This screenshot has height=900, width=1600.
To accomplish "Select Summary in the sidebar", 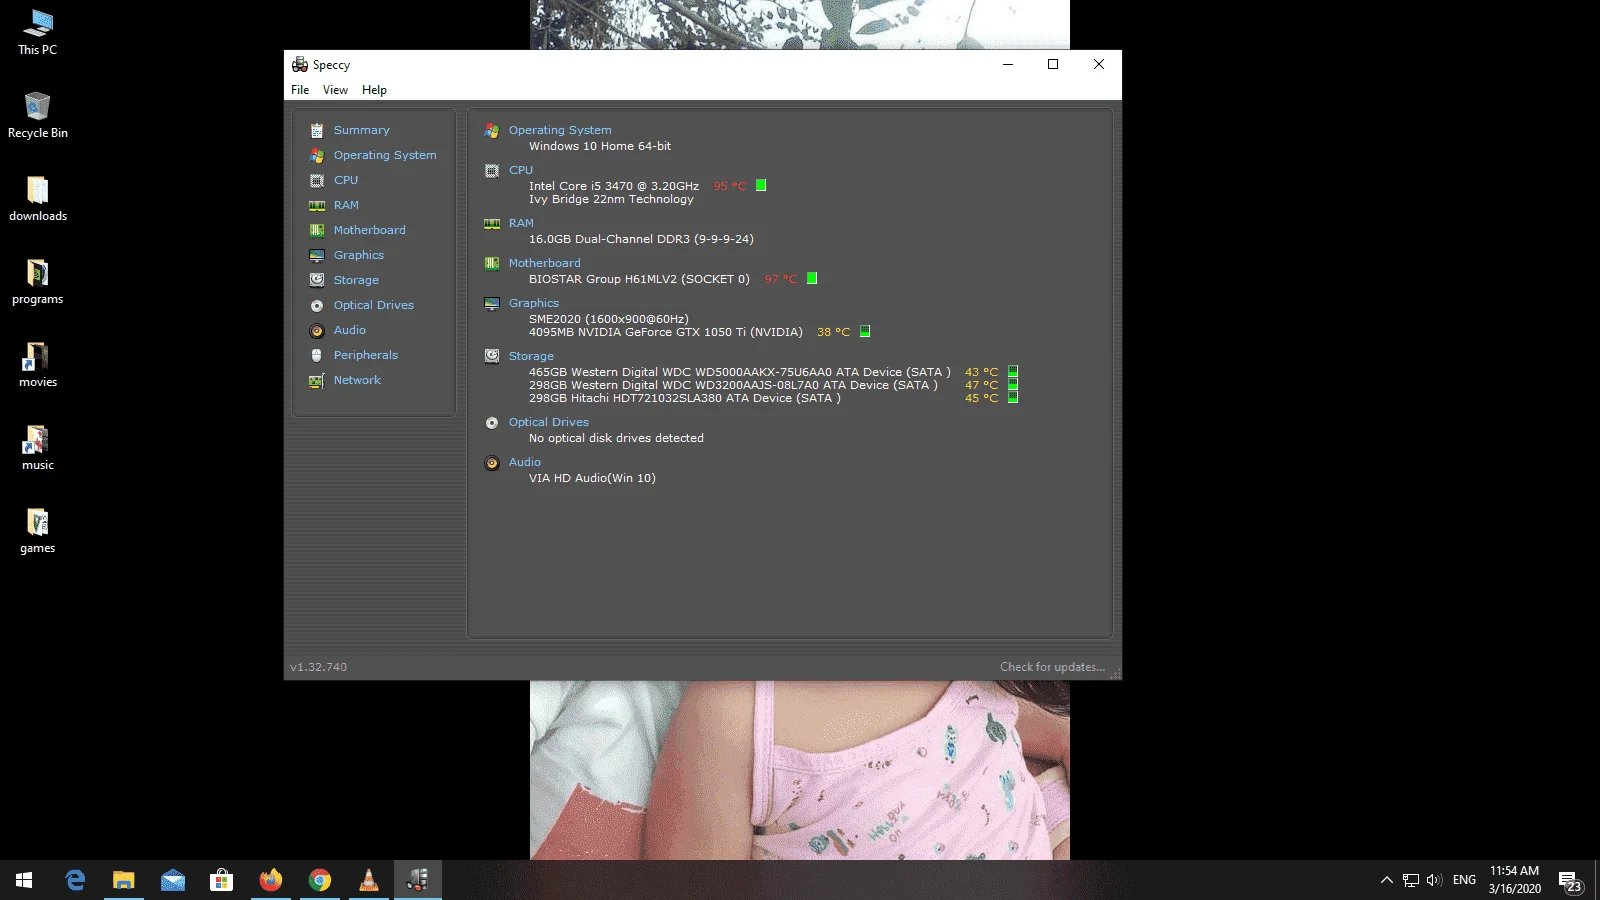I will pyautogui.click(x=362, y=130).
